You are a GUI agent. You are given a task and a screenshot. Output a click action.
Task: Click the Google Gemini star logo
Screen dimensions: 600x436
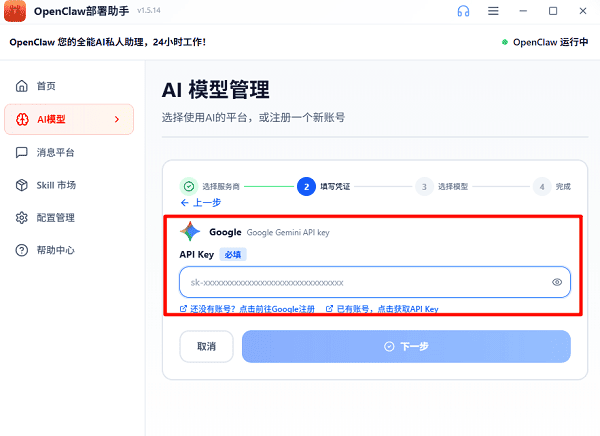[190, 231]
